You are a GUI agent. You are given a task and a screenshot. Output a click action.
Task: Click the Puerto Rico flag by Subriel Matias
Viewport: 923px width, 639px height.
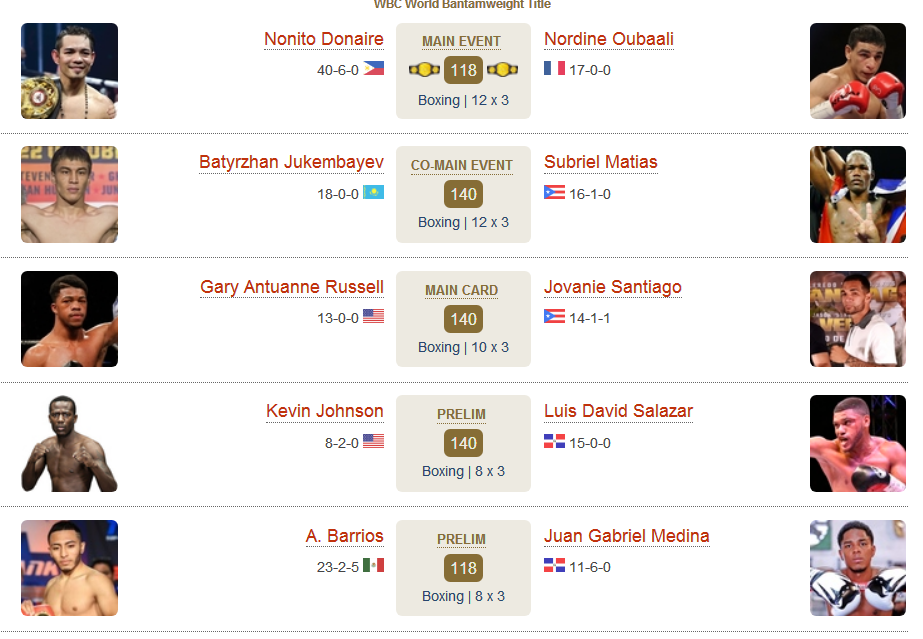(x=554, y=192)
